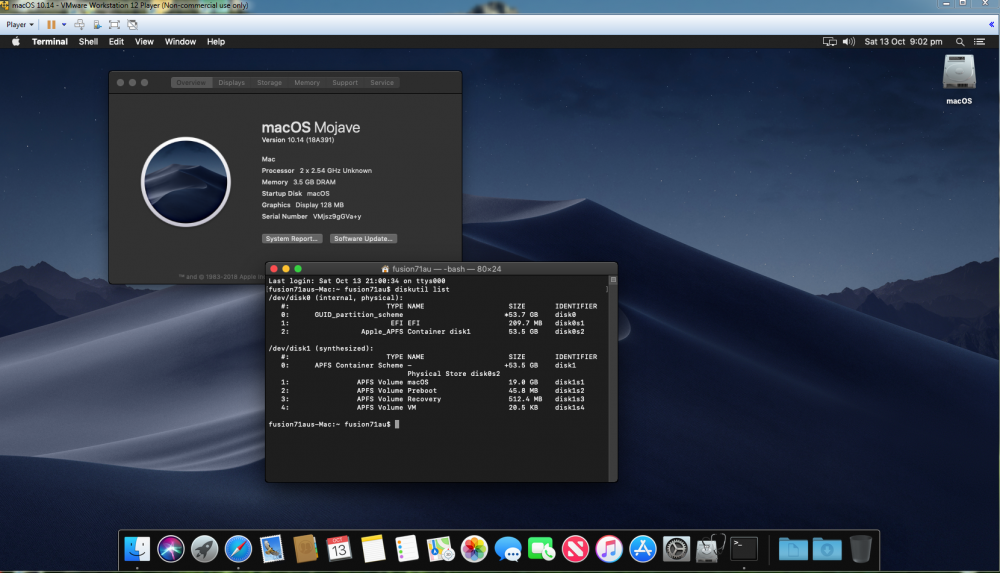
Task: Open the Downloads folder stack
Action: pos(827,549)
